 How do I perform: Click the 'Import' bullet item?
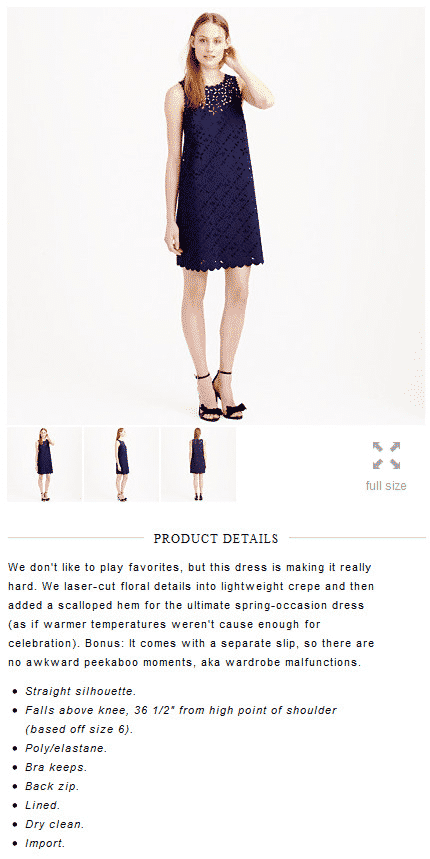coord(45,843)
